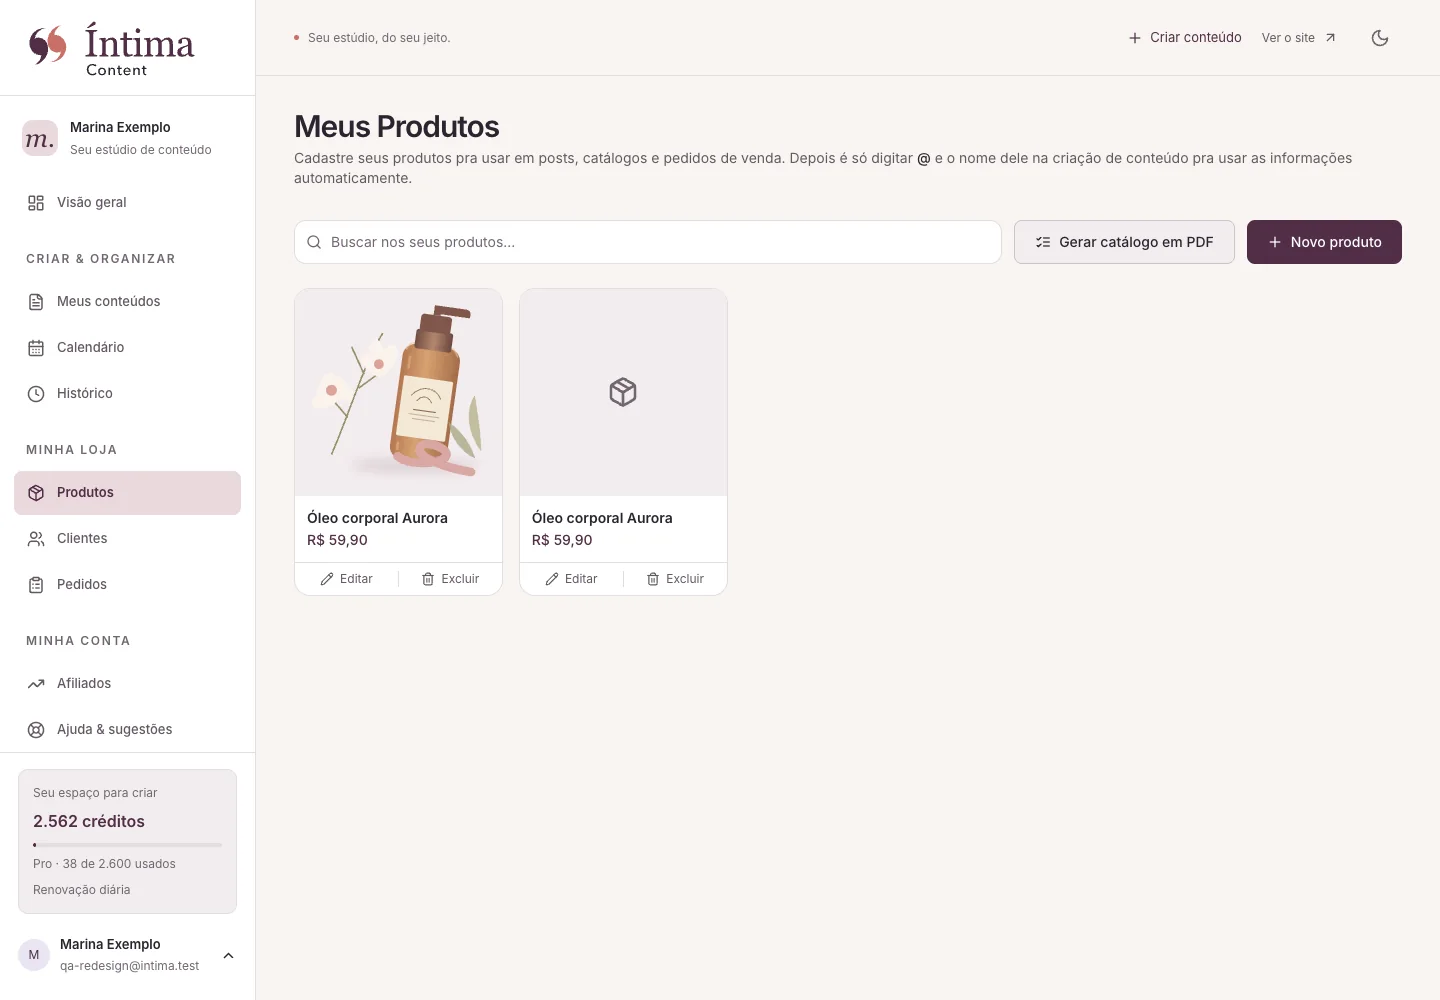Delete the second product without a photo
1440x1000 pixels.
675,579
